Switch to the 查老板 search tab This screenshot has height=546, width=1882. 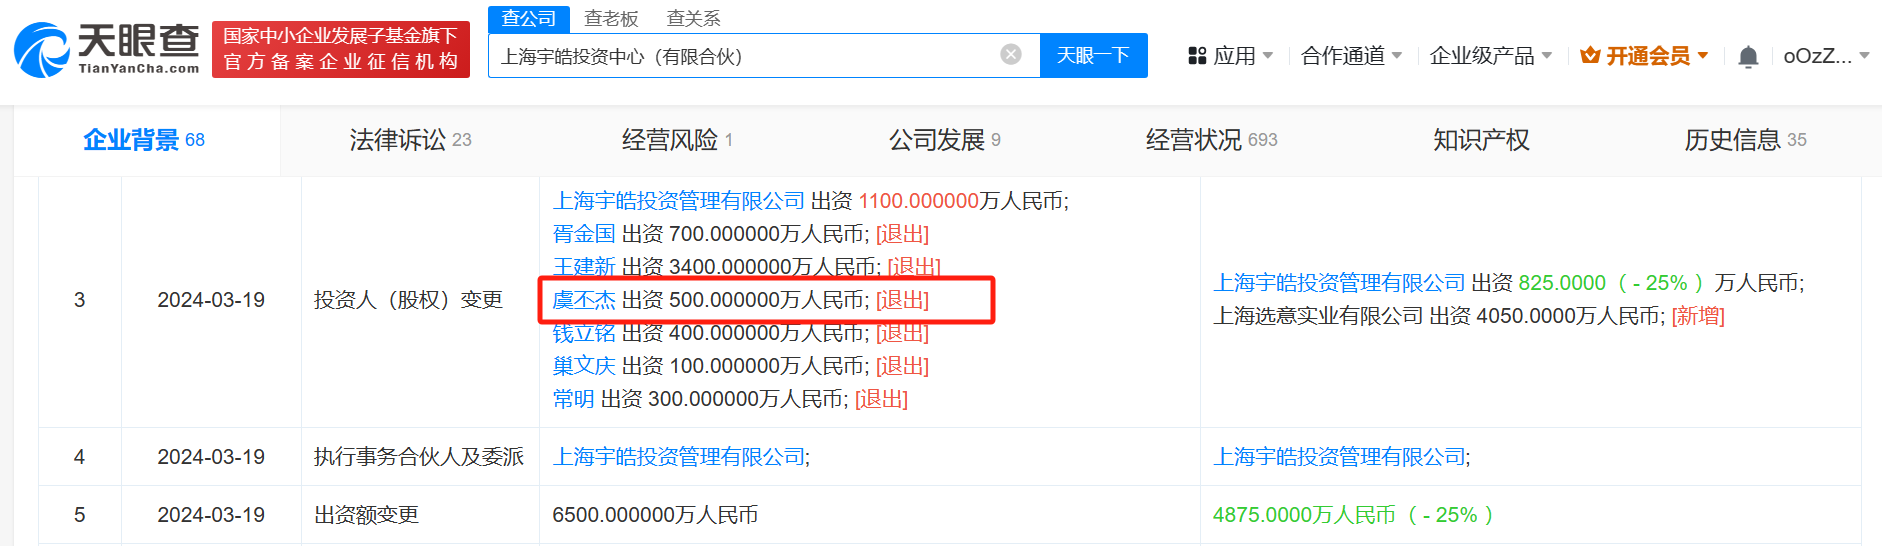point(611,18)
